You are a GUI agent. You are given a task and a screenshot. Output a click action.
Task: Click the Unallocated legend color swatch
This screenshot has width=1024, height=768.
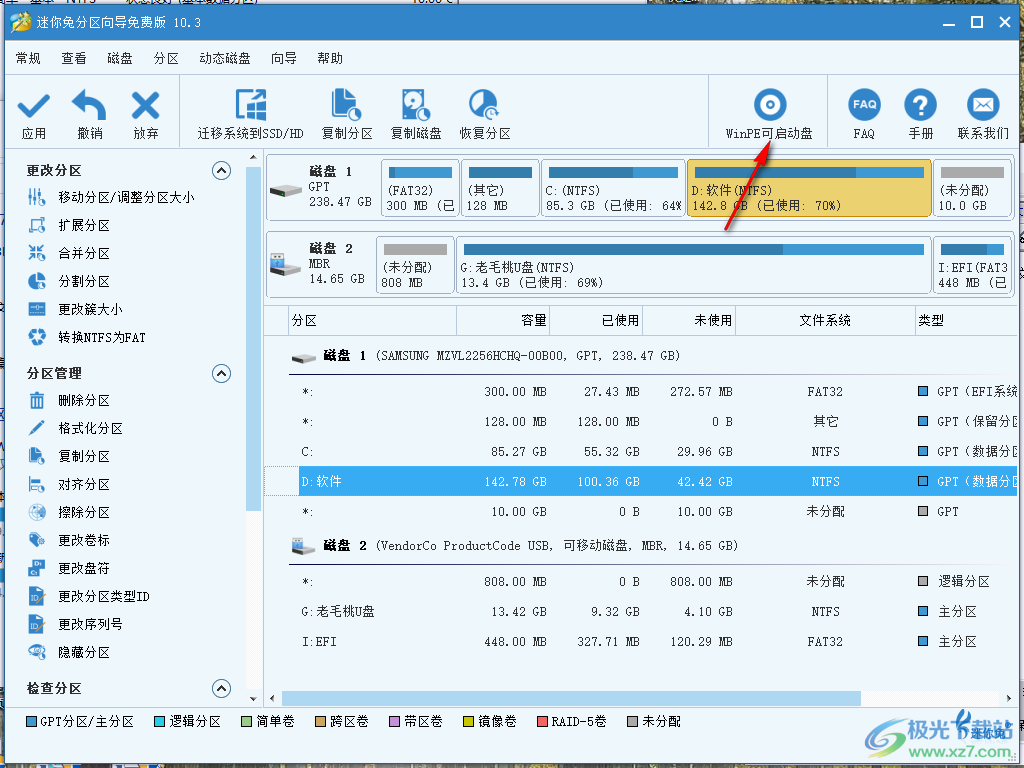click(x=631, y=720)
